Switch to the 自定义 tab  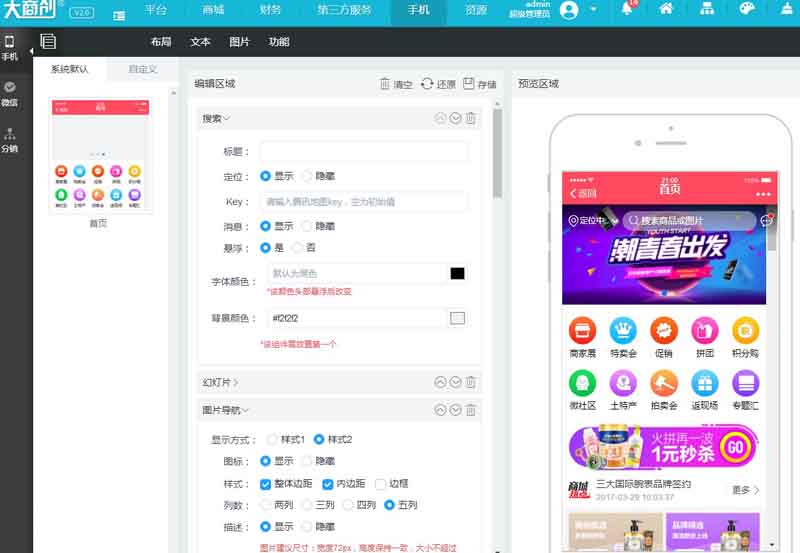point(142,70)
